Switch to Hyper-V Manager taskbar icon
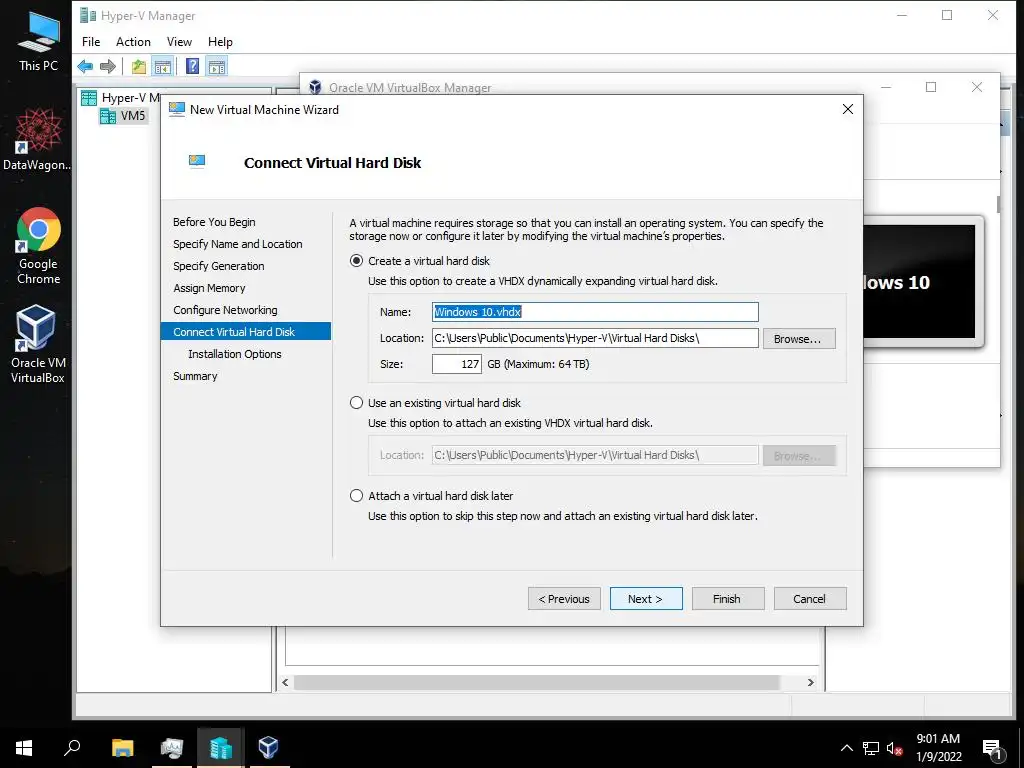Viewport: 1024px width, 768px height. (x=221, y=748)
